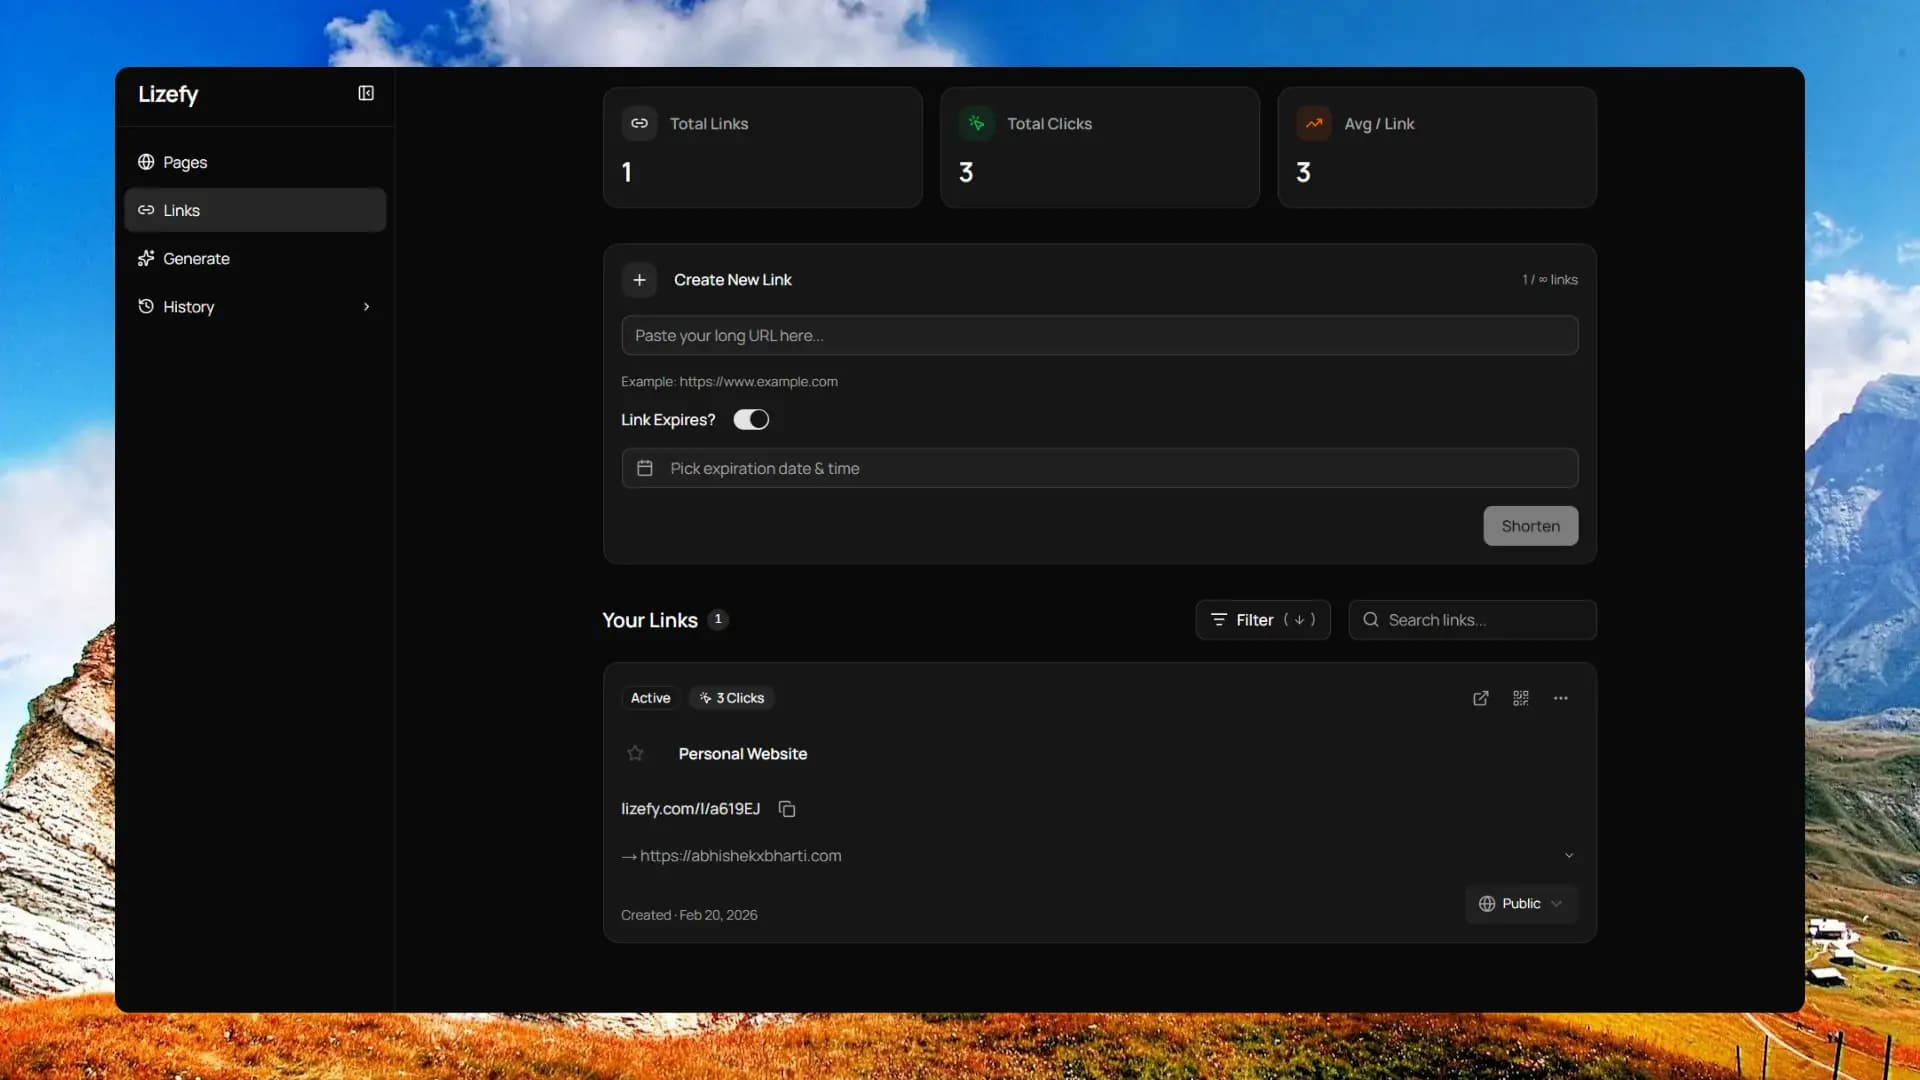This screenshot has height=1080, width=1920.
Task: Copy the lizefy.com/l/a619EJ short link
Action: point(786,809)
